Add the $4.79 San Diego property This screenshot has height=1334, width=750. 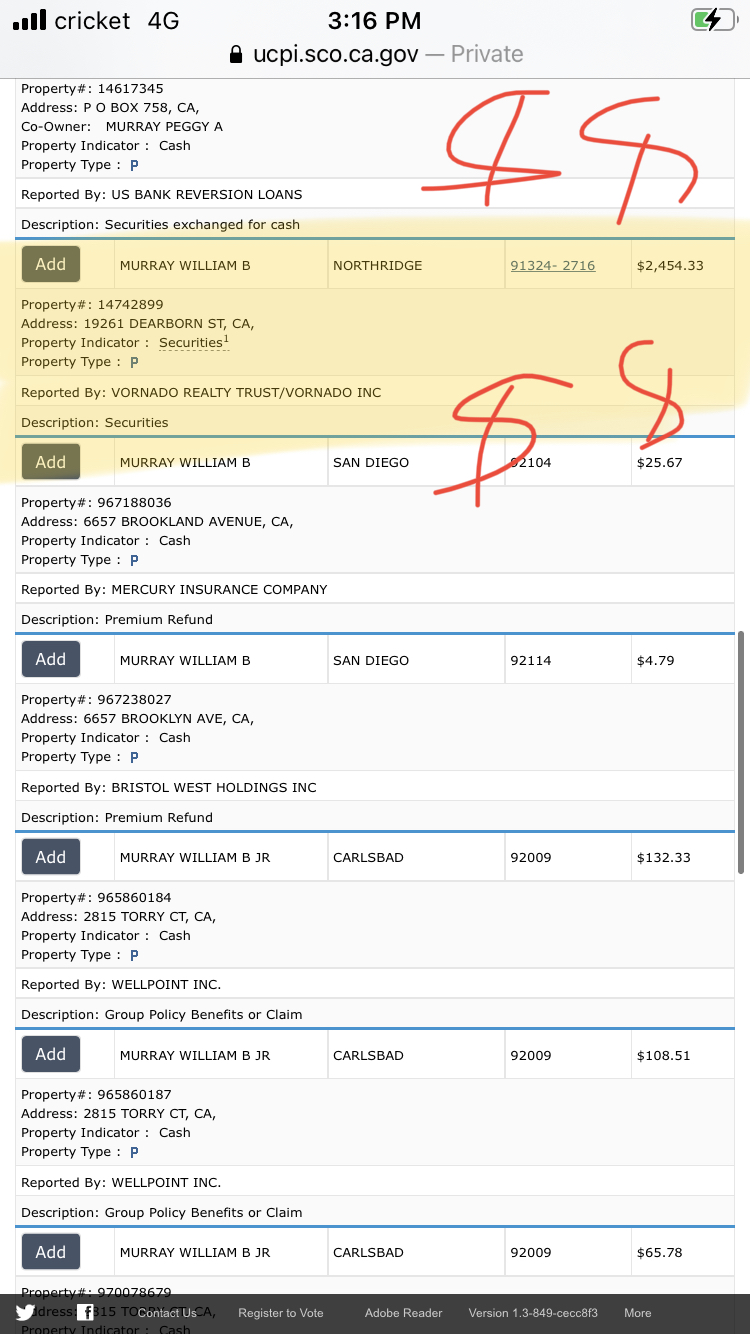[51, 659]
